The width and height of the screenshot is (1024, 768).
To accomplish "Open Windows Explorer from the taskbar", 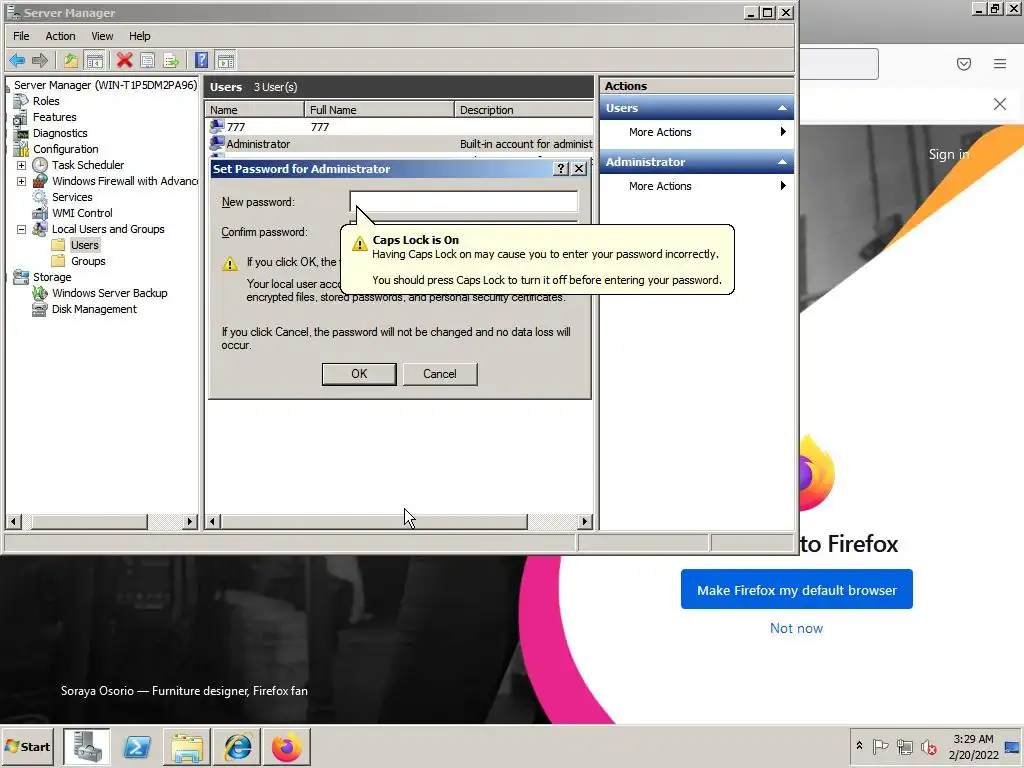I will 187,746.
